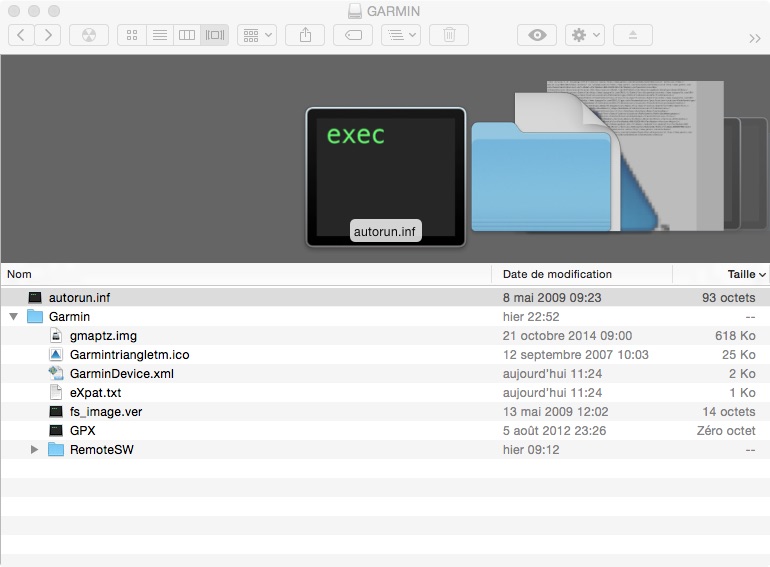Click the Burn disc toolbar icon
The height and width of the screenshot is (567, 770).
click(89, 35)
